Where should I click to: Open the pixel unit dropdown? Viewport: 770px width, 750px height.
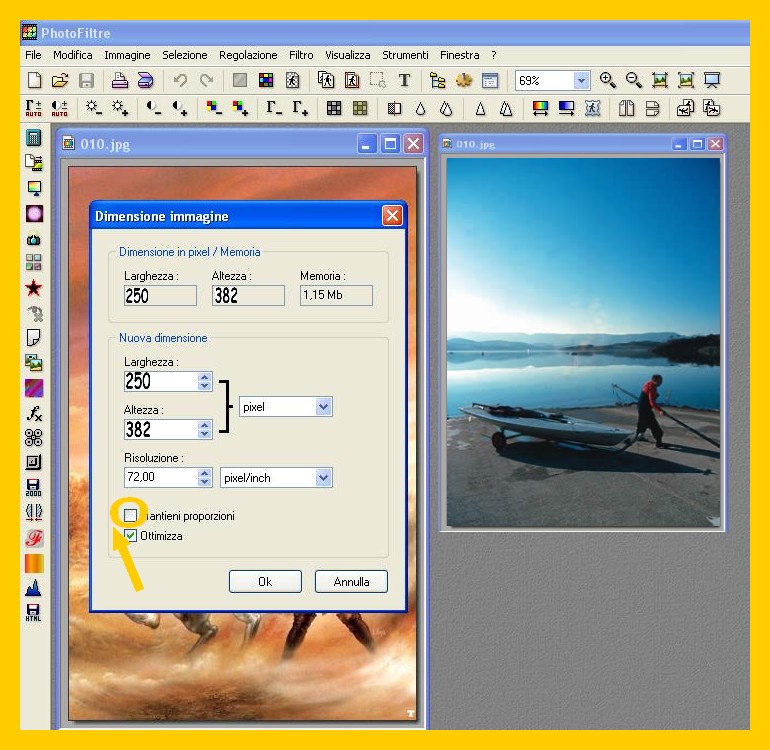pyautogui.click(x=323, y=407)
